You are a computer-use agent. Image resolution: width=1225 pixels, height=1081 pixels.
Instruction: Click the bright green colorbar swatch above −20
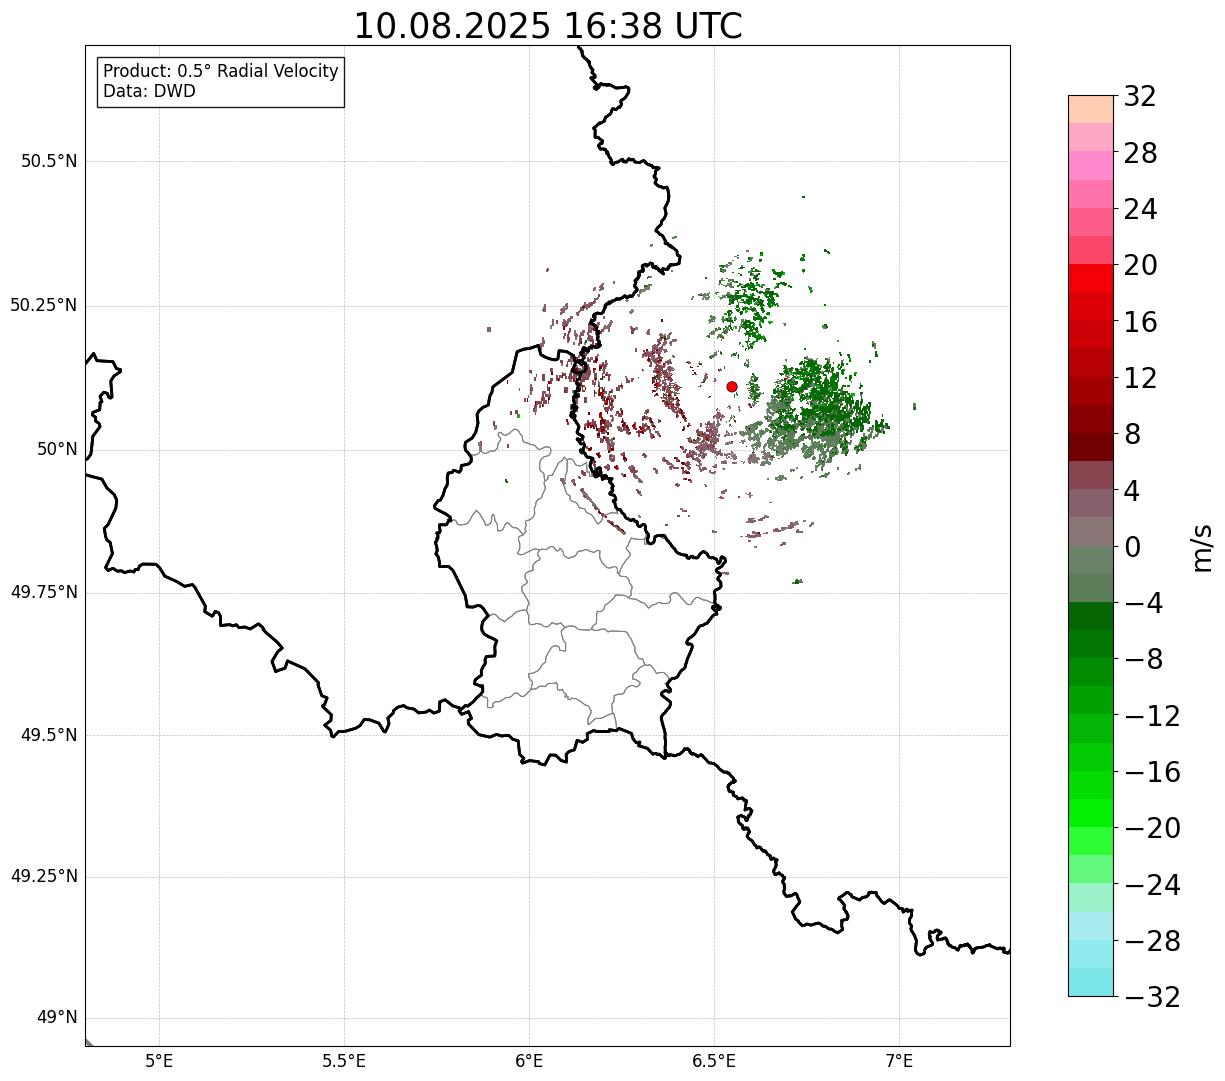click(x=1091, y=814)
